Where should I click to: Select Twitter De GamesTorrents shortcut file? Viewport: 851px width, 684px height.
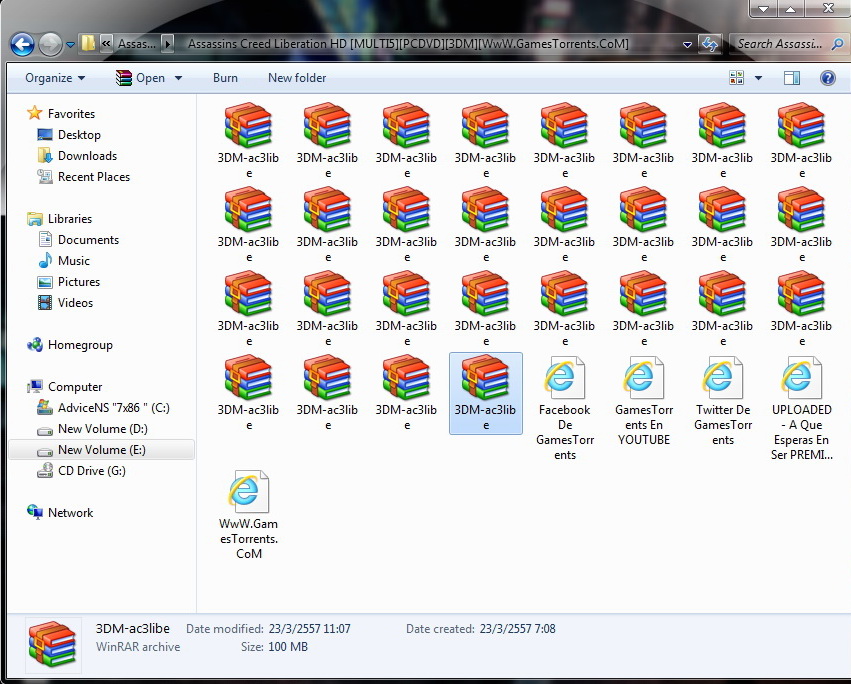click(722, 402)
